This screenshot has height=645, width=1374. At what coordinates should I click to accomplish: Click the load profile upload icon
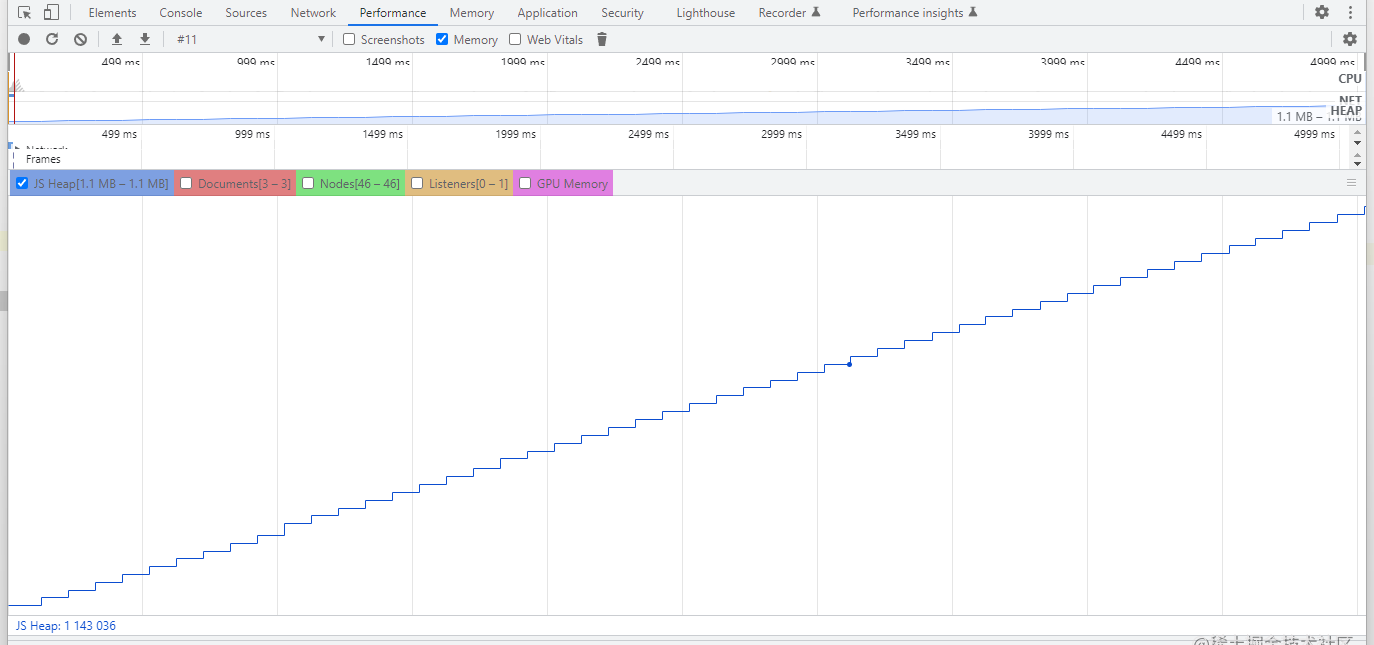point(117,39)
